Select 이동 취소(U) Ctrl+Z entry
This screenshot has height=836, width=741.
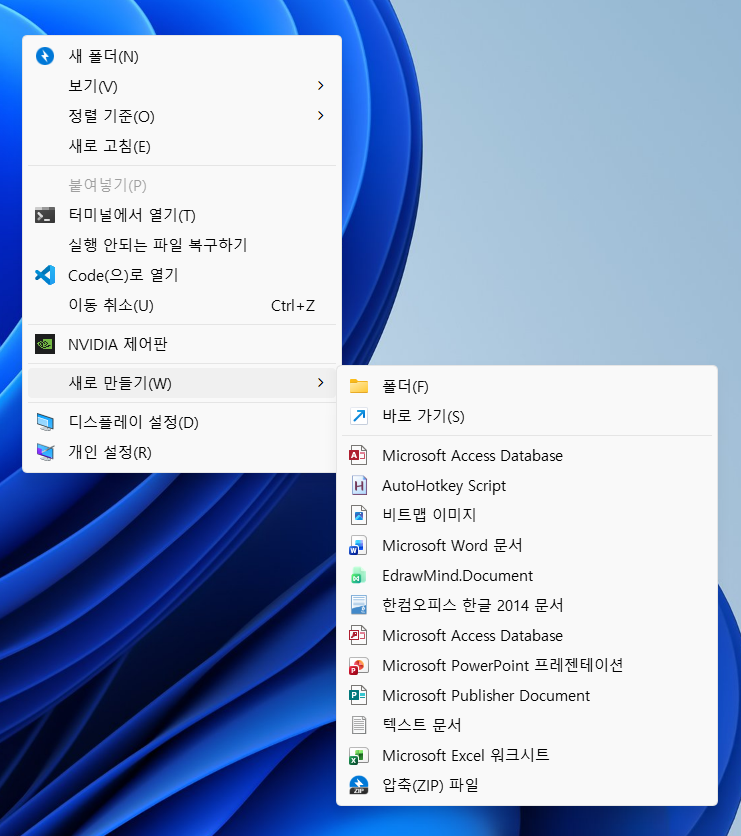(182, 305)
